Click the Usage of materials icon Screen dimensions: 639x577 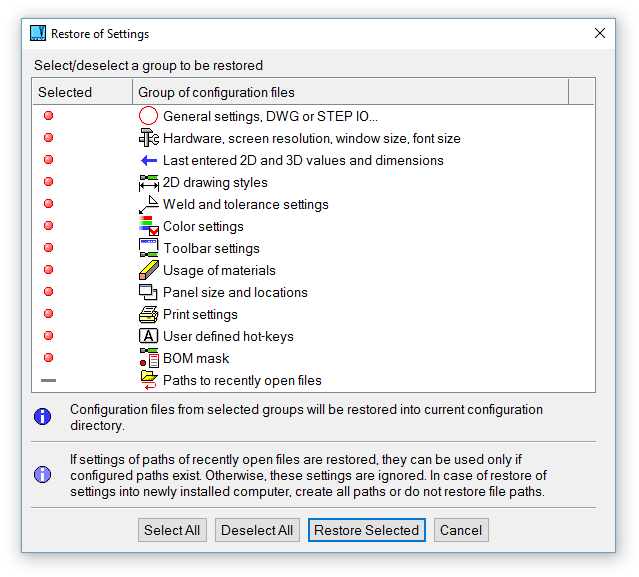pos(148,270)
